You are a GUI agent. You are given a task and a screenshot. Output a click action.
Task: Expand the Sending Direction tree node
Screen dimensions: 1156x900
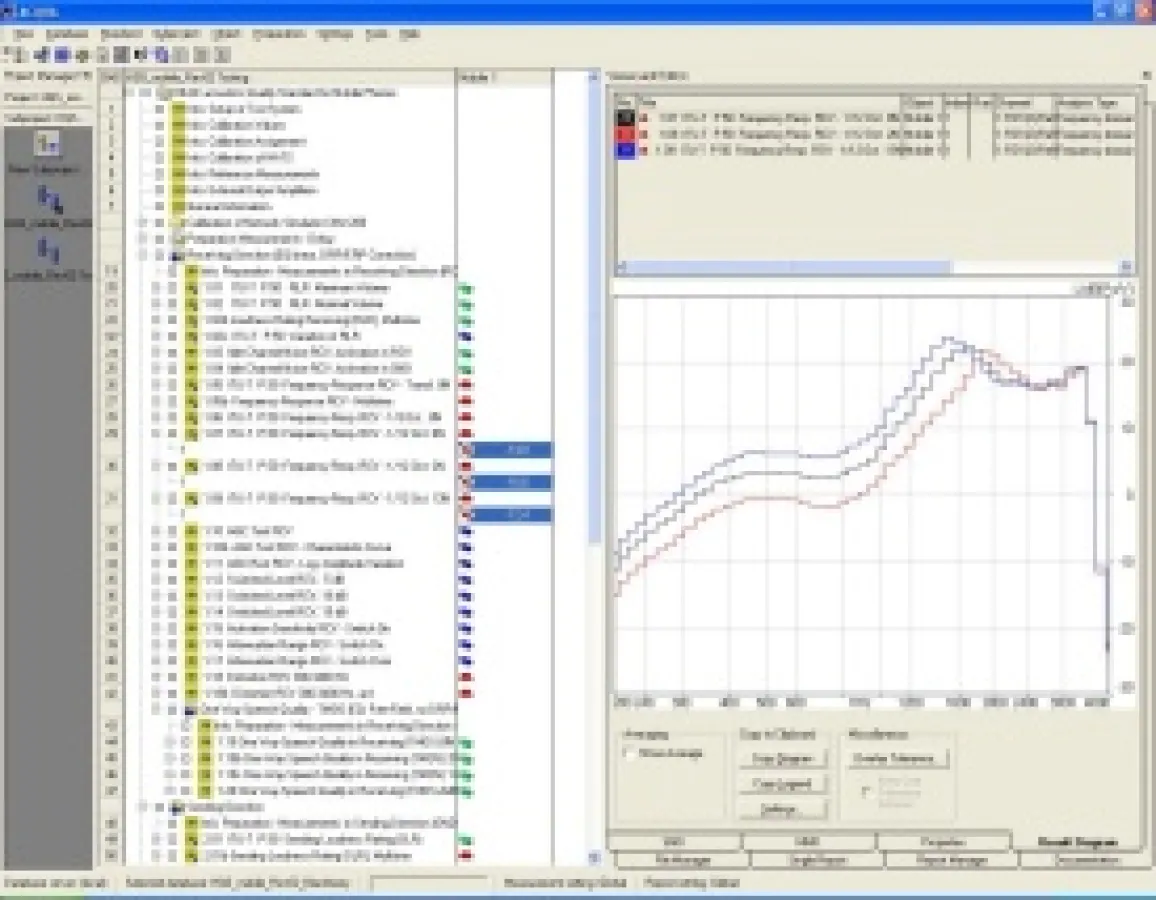143,807
